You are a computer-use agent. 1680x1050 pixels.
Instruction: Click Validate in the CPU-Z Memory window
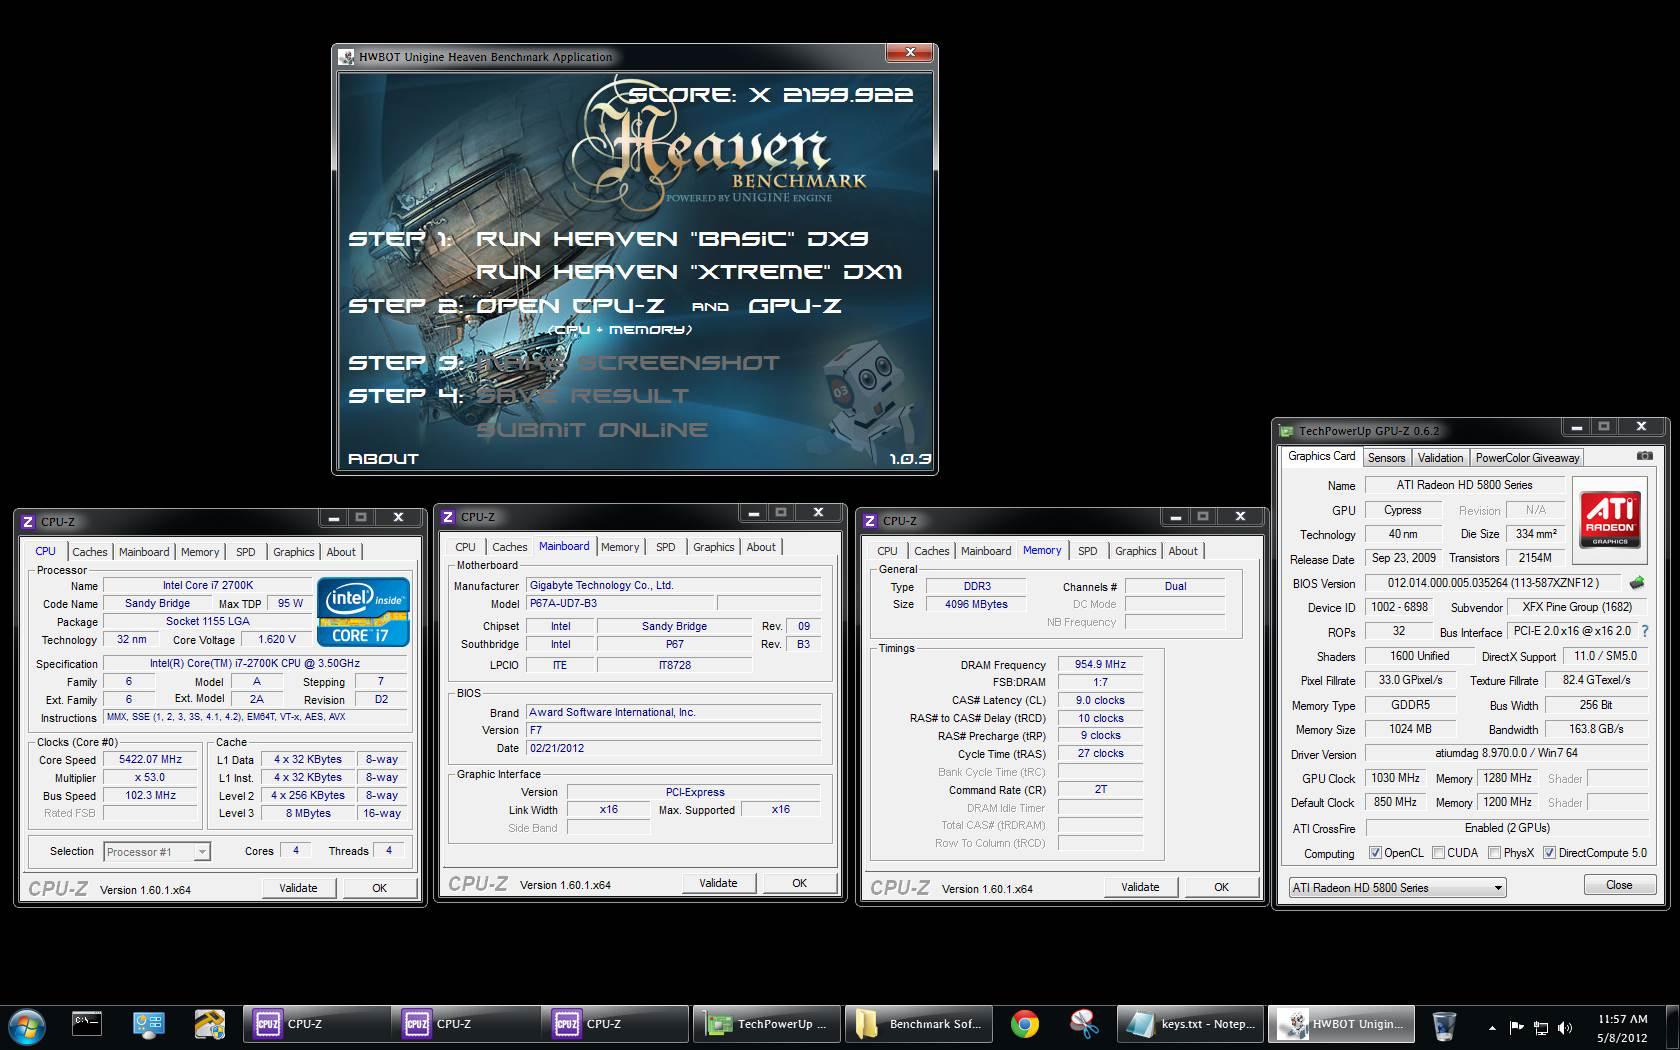point(1140,887)
